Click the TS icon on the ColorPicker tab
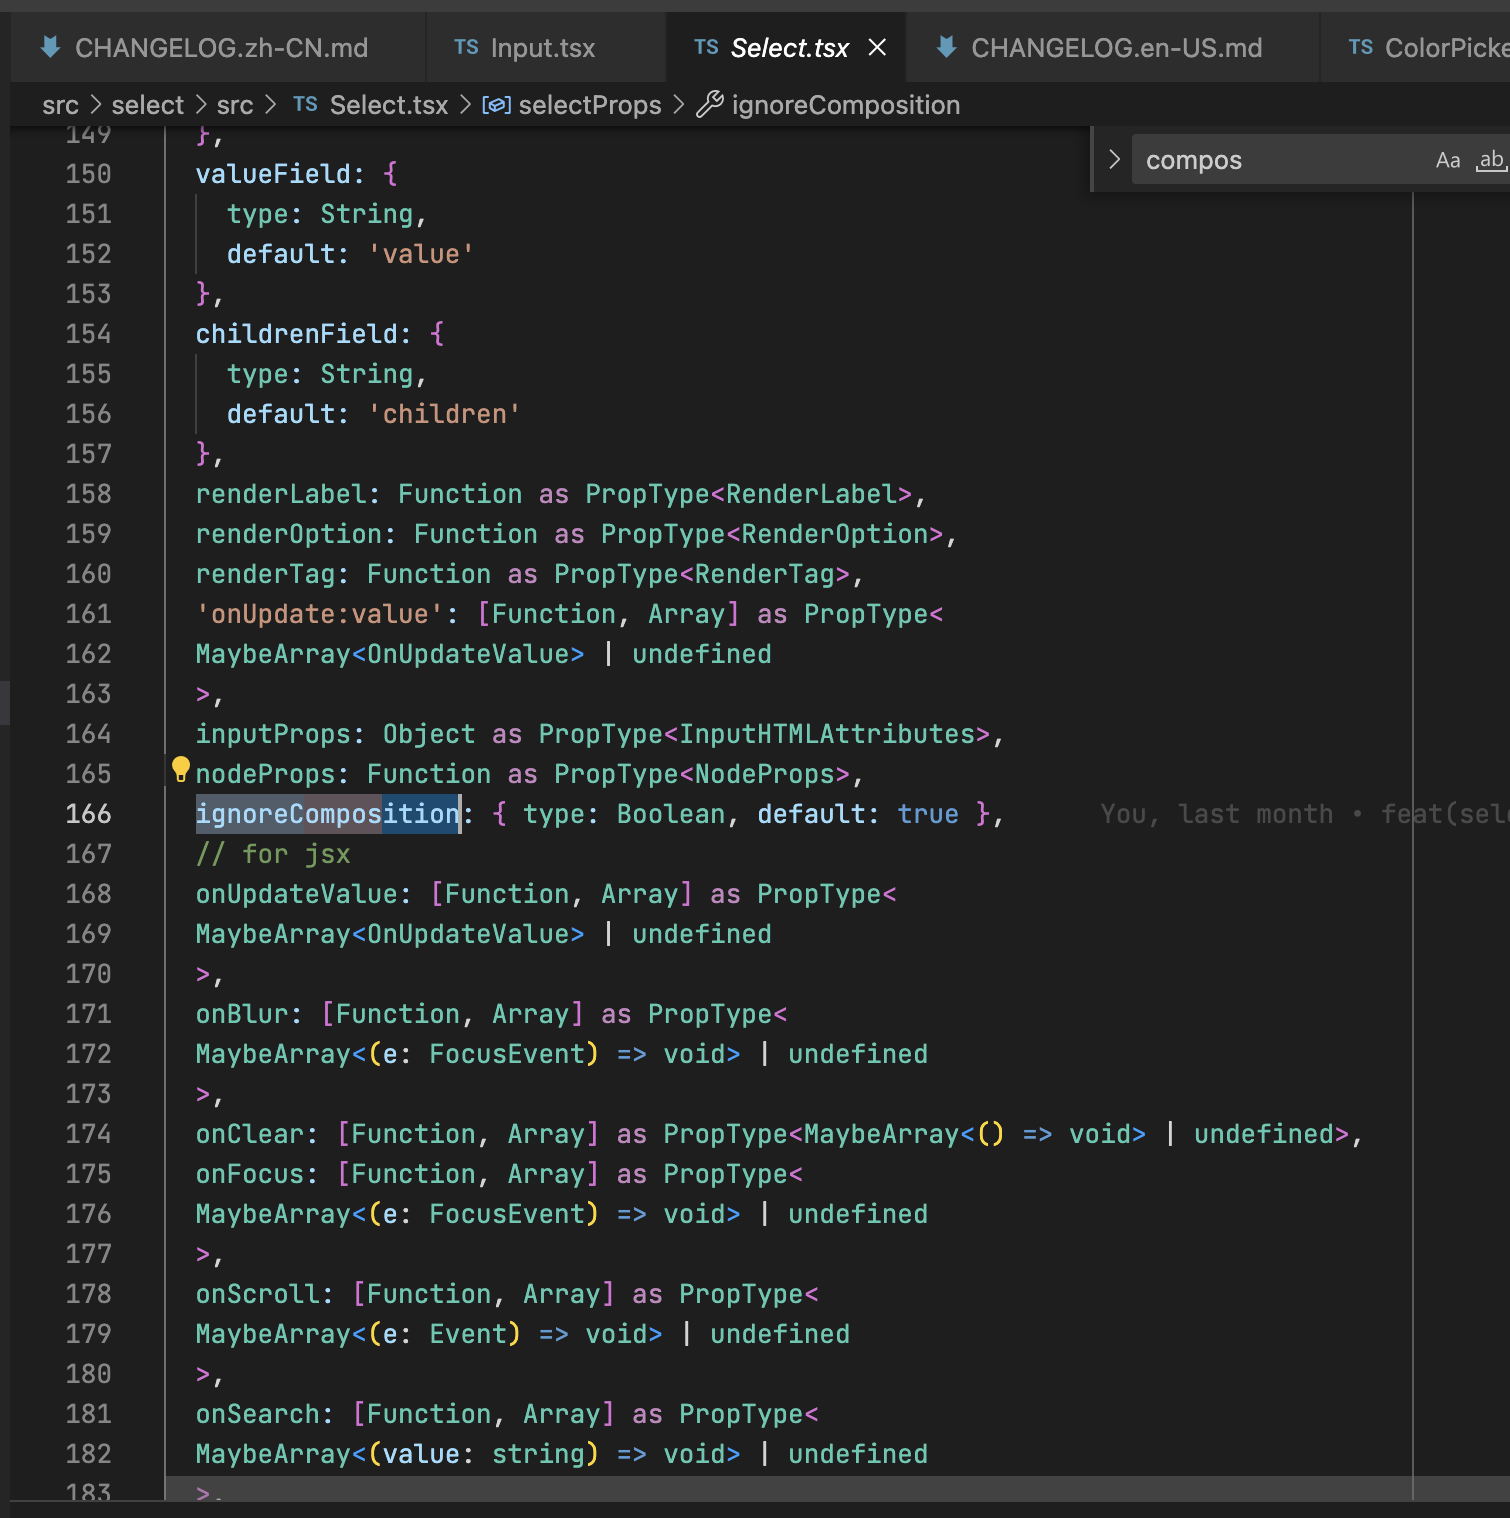Viewport: 1510px width, 1518px height. click(x=1360, y=47)
